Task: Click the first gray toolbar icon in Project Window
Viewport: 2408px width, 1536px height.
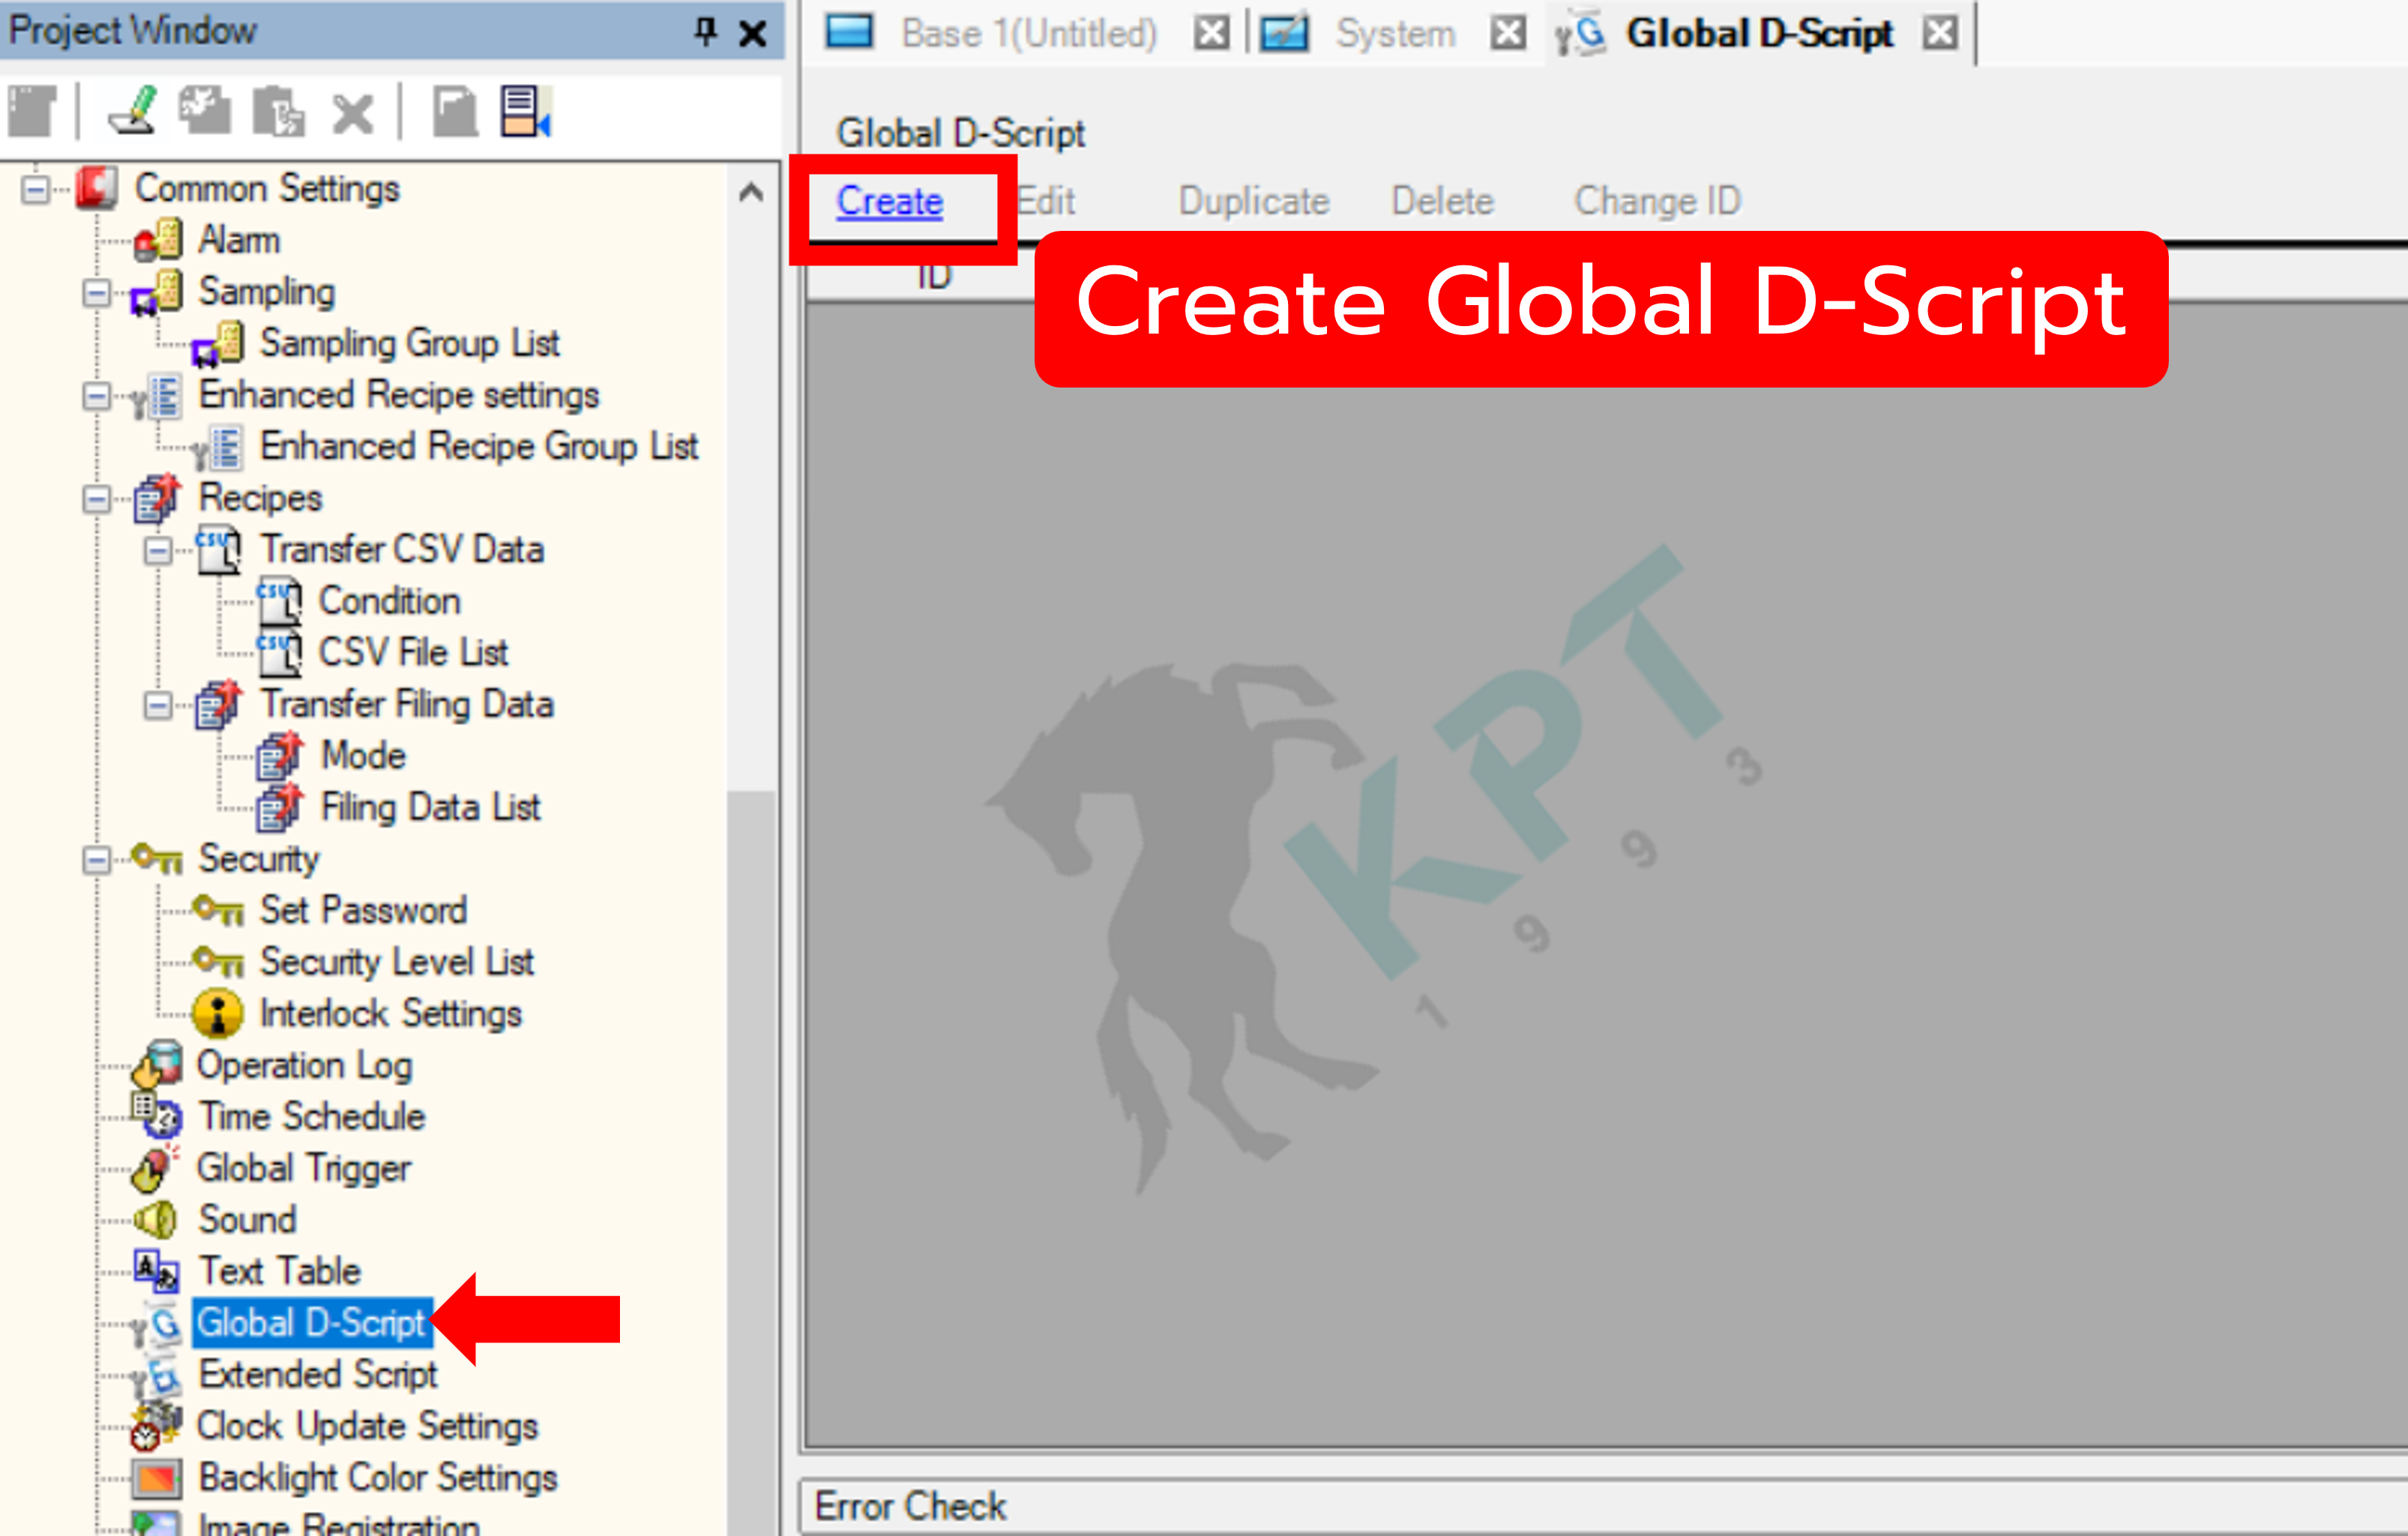Action: pos(33,111)
